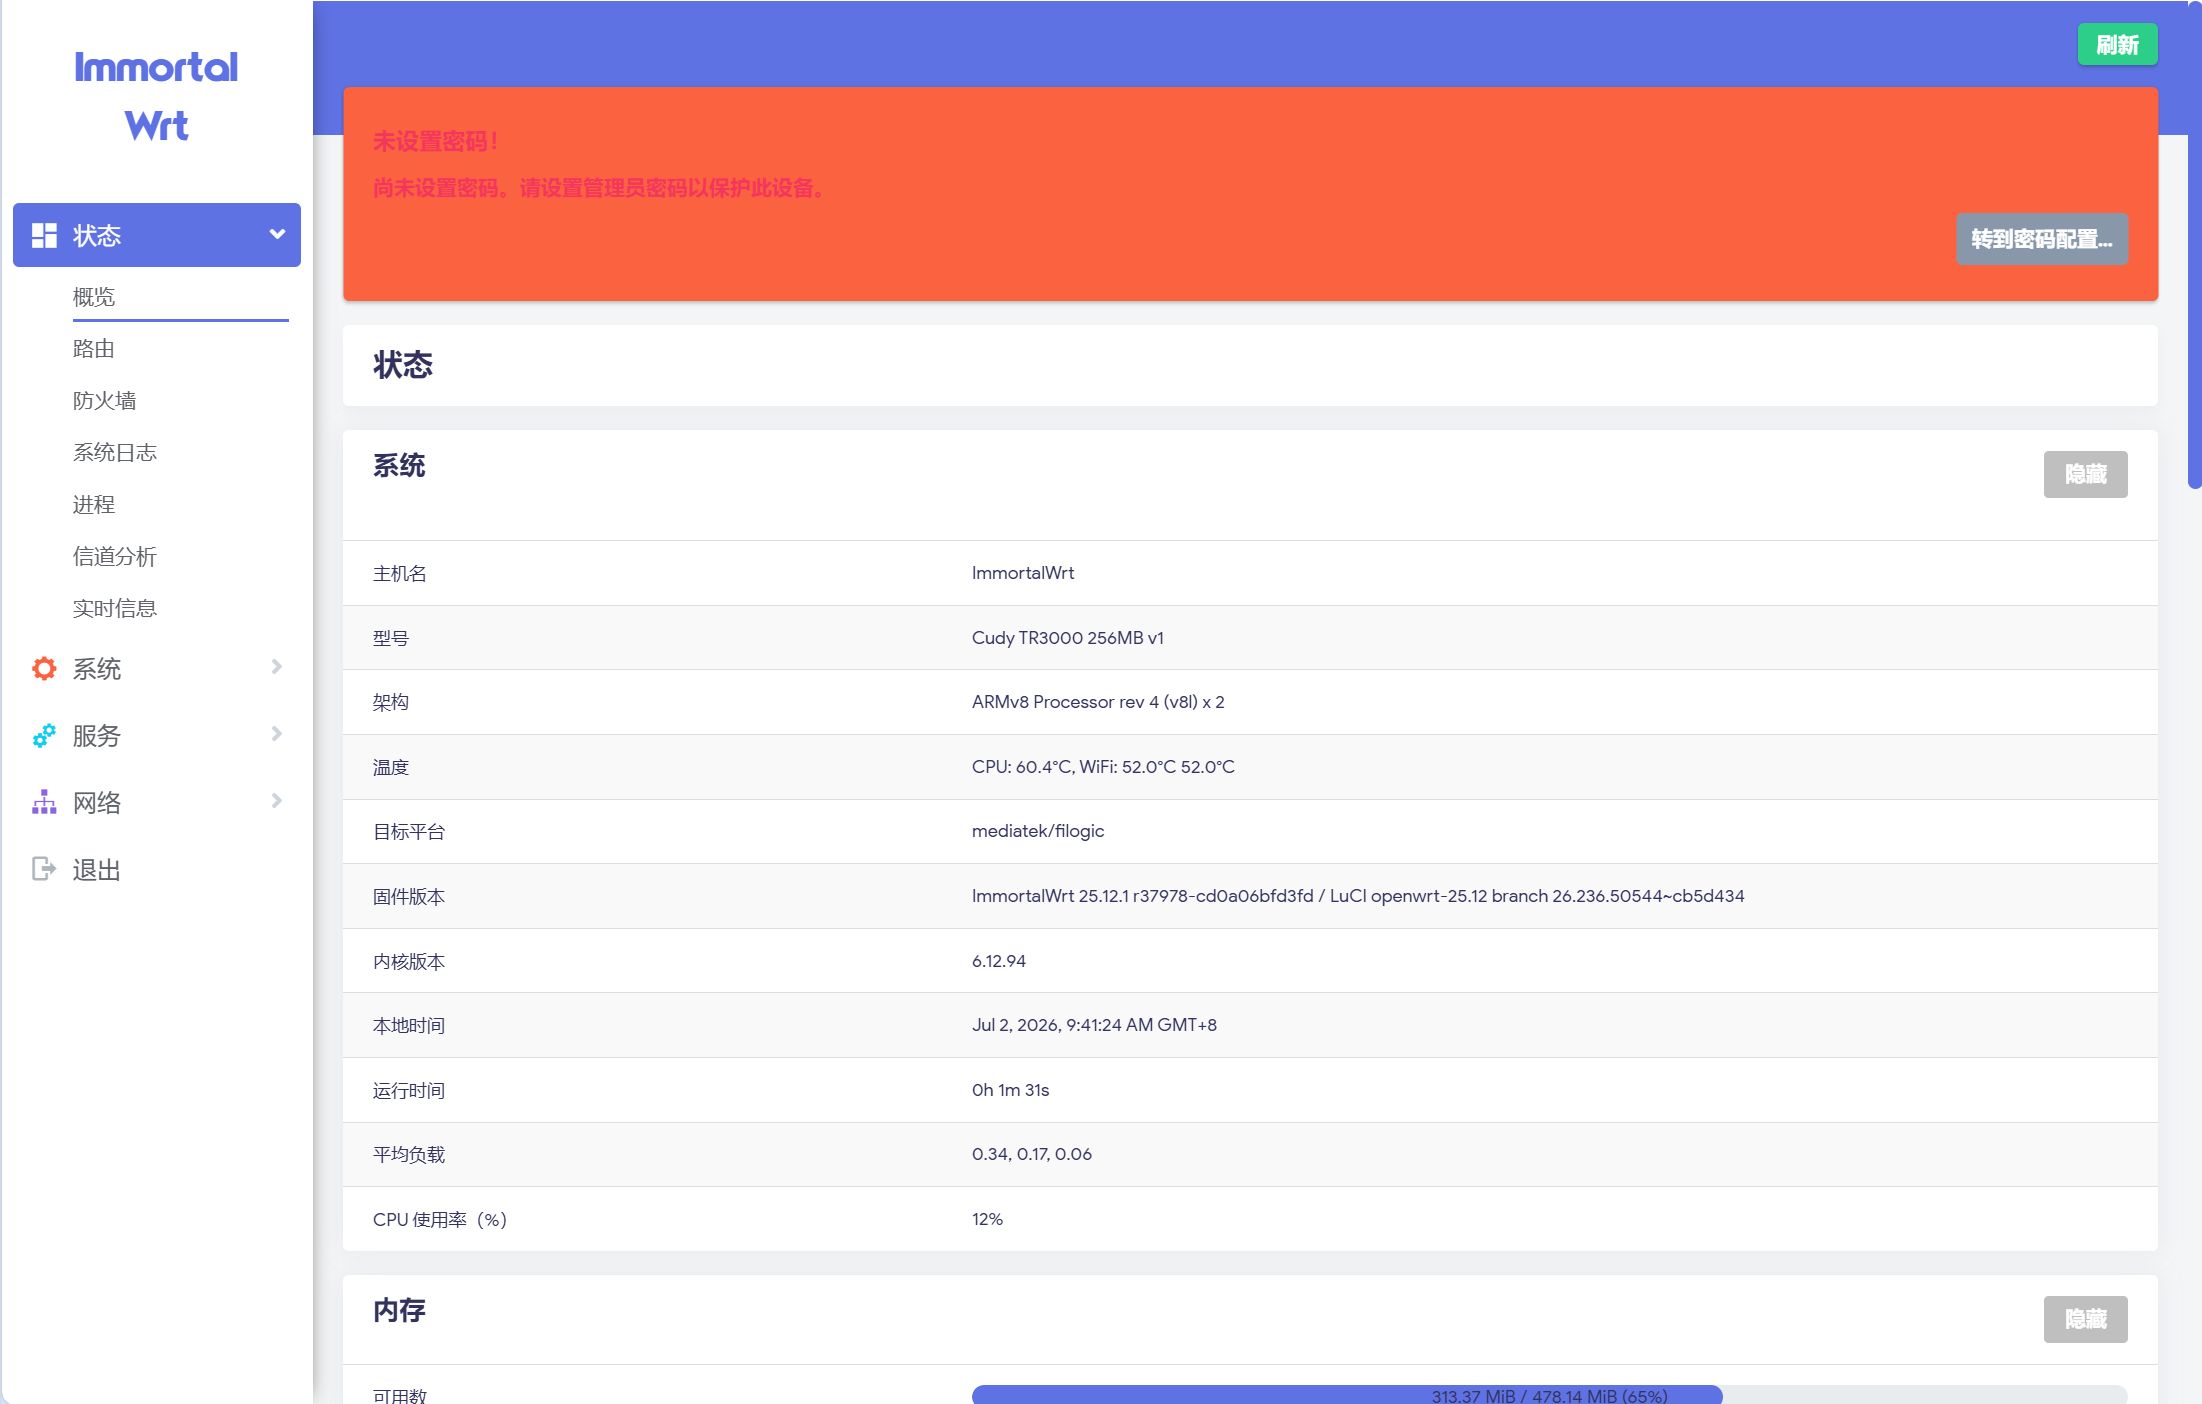Open the 进程 list page
Image resolution: width=2202 pixels, height=1404 pixels.
[x=94, y=505]
